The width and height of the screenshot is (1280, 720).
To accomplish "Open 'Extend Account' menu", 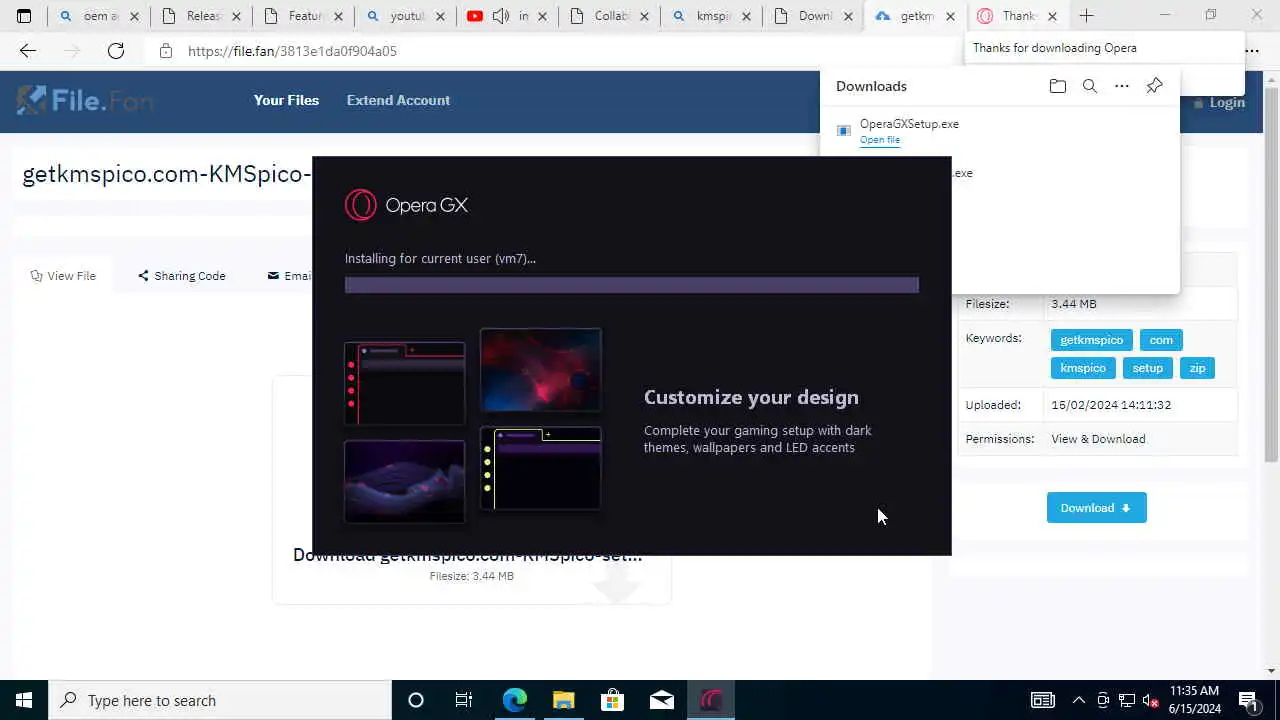I will point(398,100).
